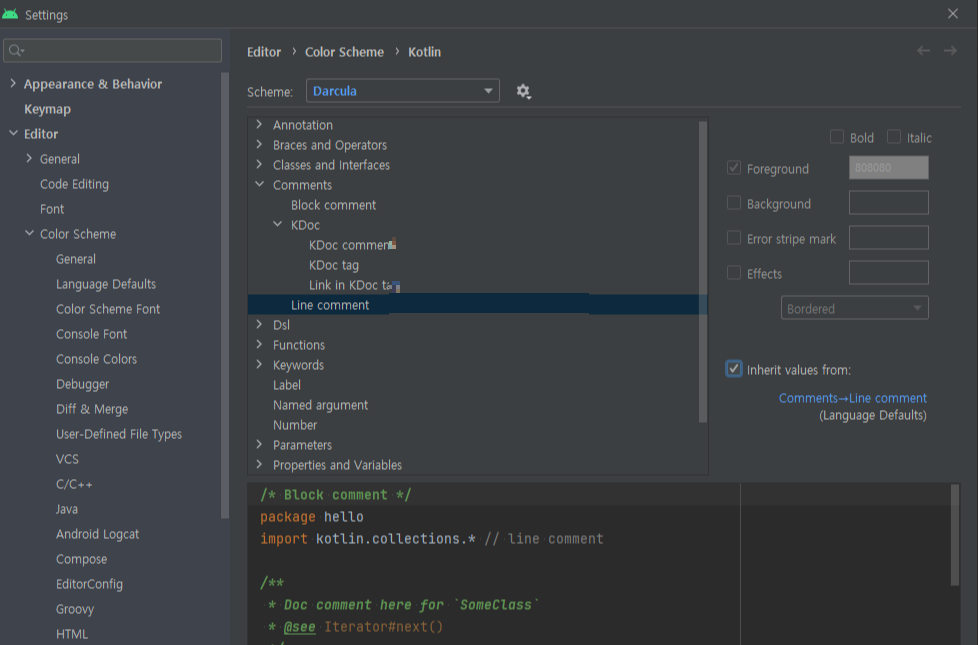Select VCS in the sidebar
Viewport: 978px width, 645px height.
point(67,459)
